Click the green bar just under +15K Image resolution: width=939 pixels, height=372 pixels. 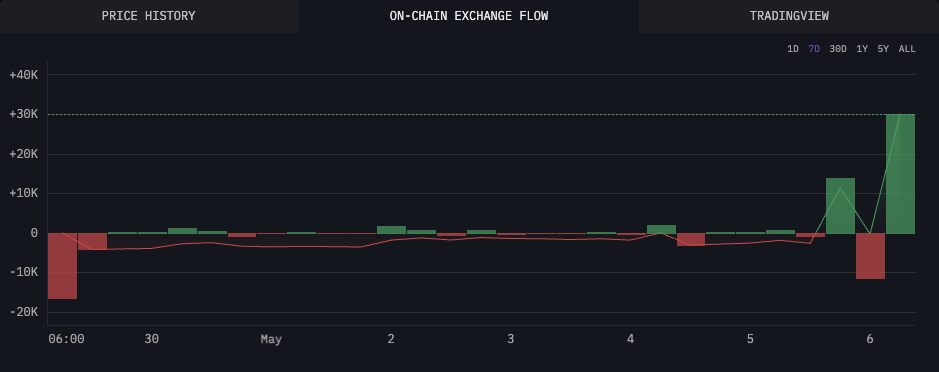840,205
